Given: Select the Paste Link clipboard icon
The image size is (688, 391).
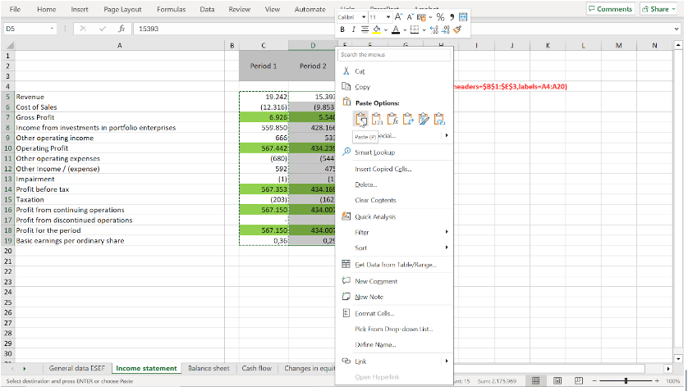Looking at the screenshot, I should click(439, 119).
